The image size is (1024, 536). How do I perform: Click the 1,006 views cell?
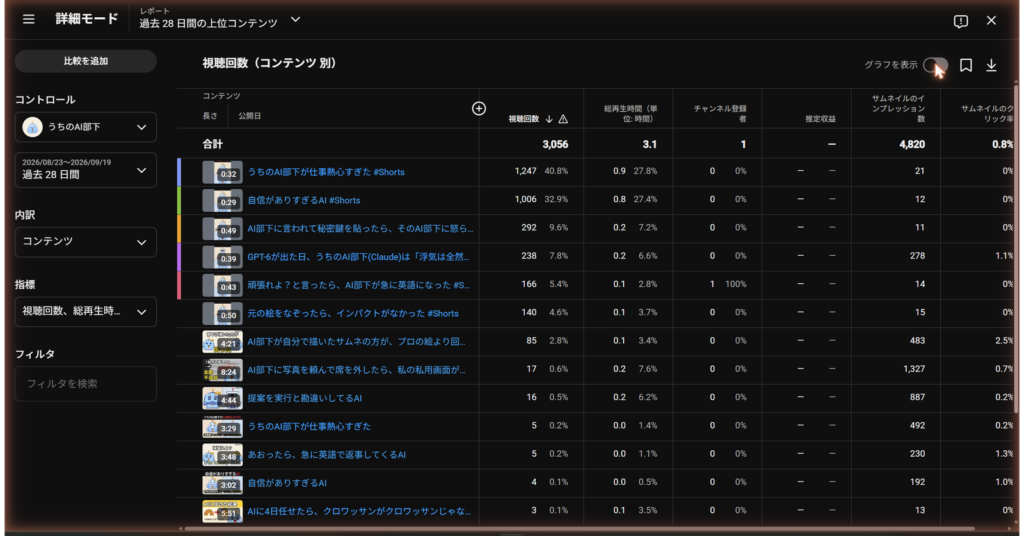coord(525,199)
